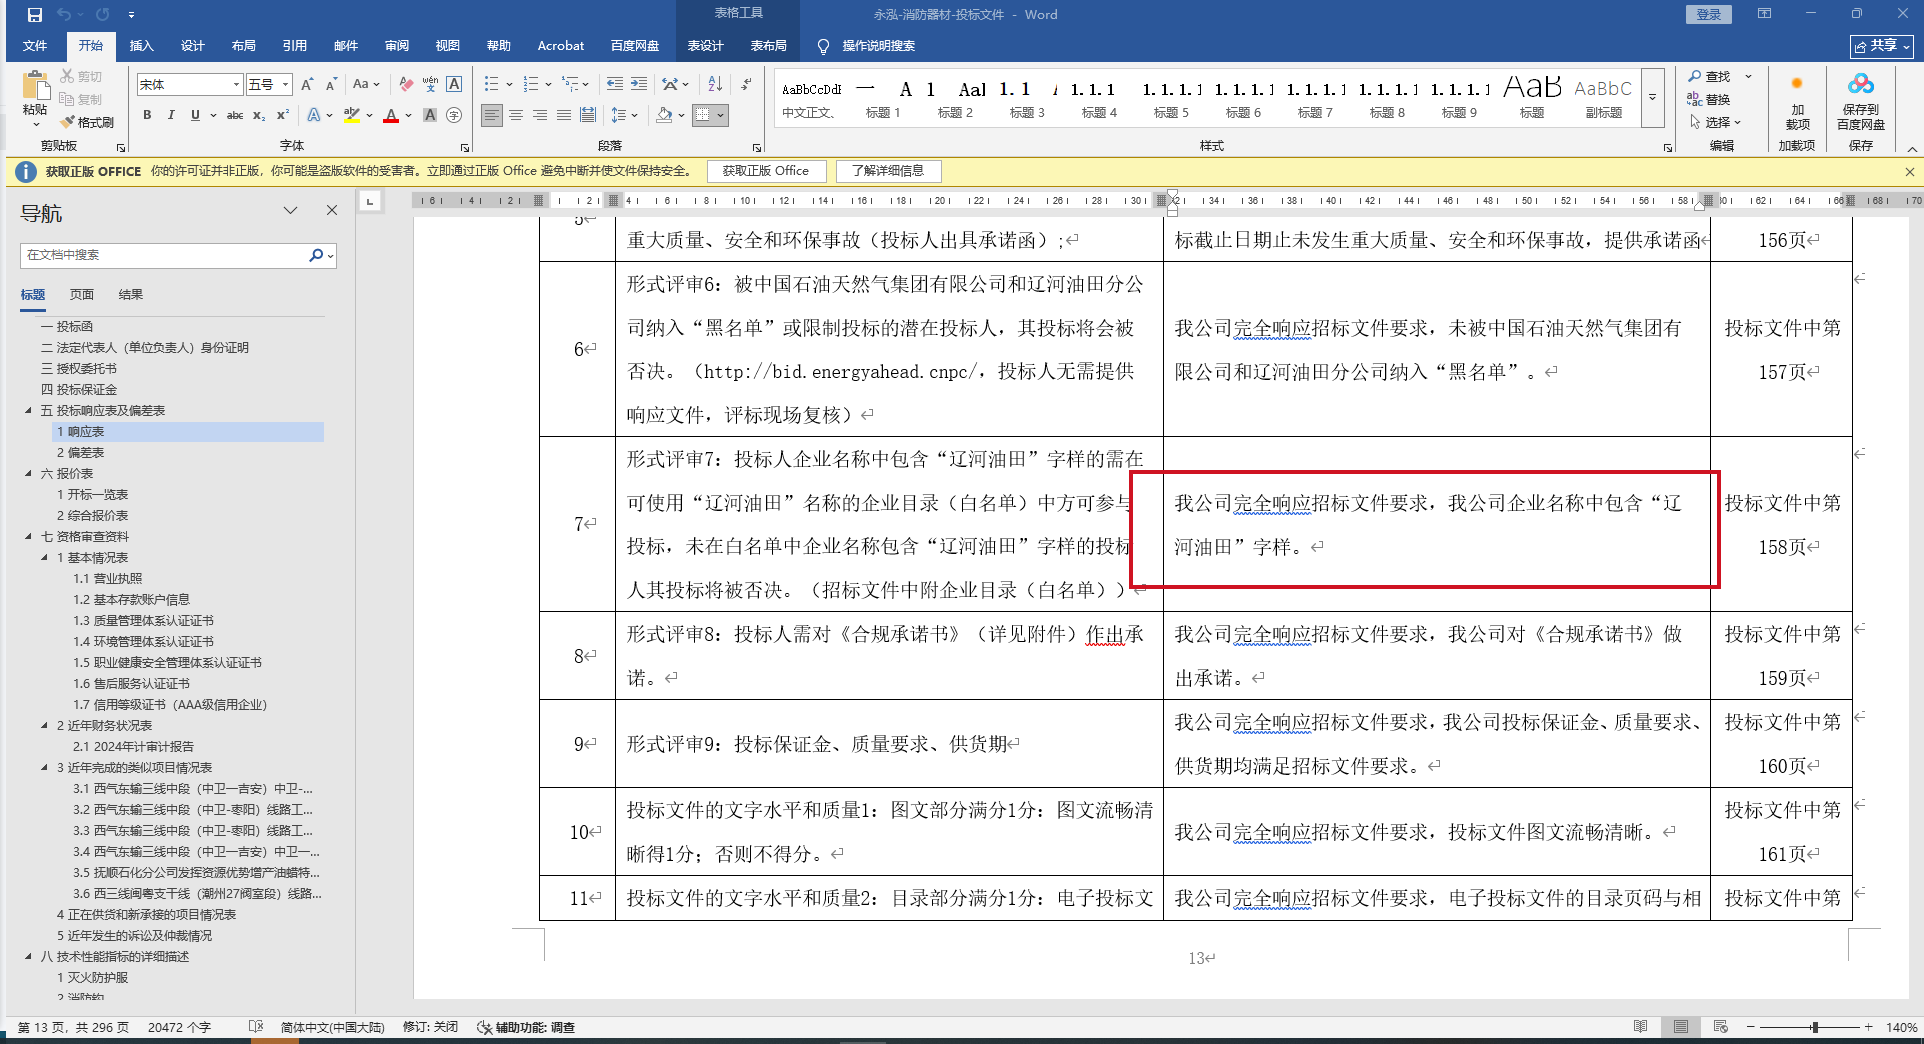Click Save to Baidu Netdisk icon
Viewport: 1924px width, 1044px height.
(1860, 102)
